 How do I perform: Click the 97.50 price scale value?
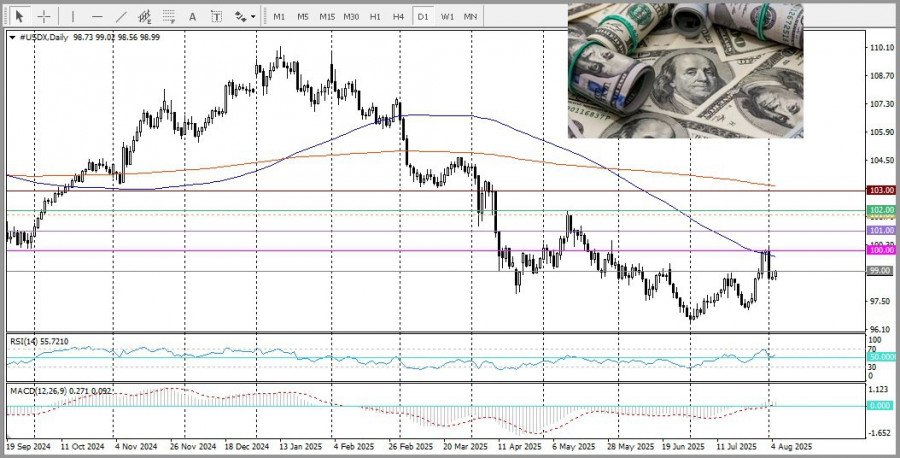click(880, 301)
